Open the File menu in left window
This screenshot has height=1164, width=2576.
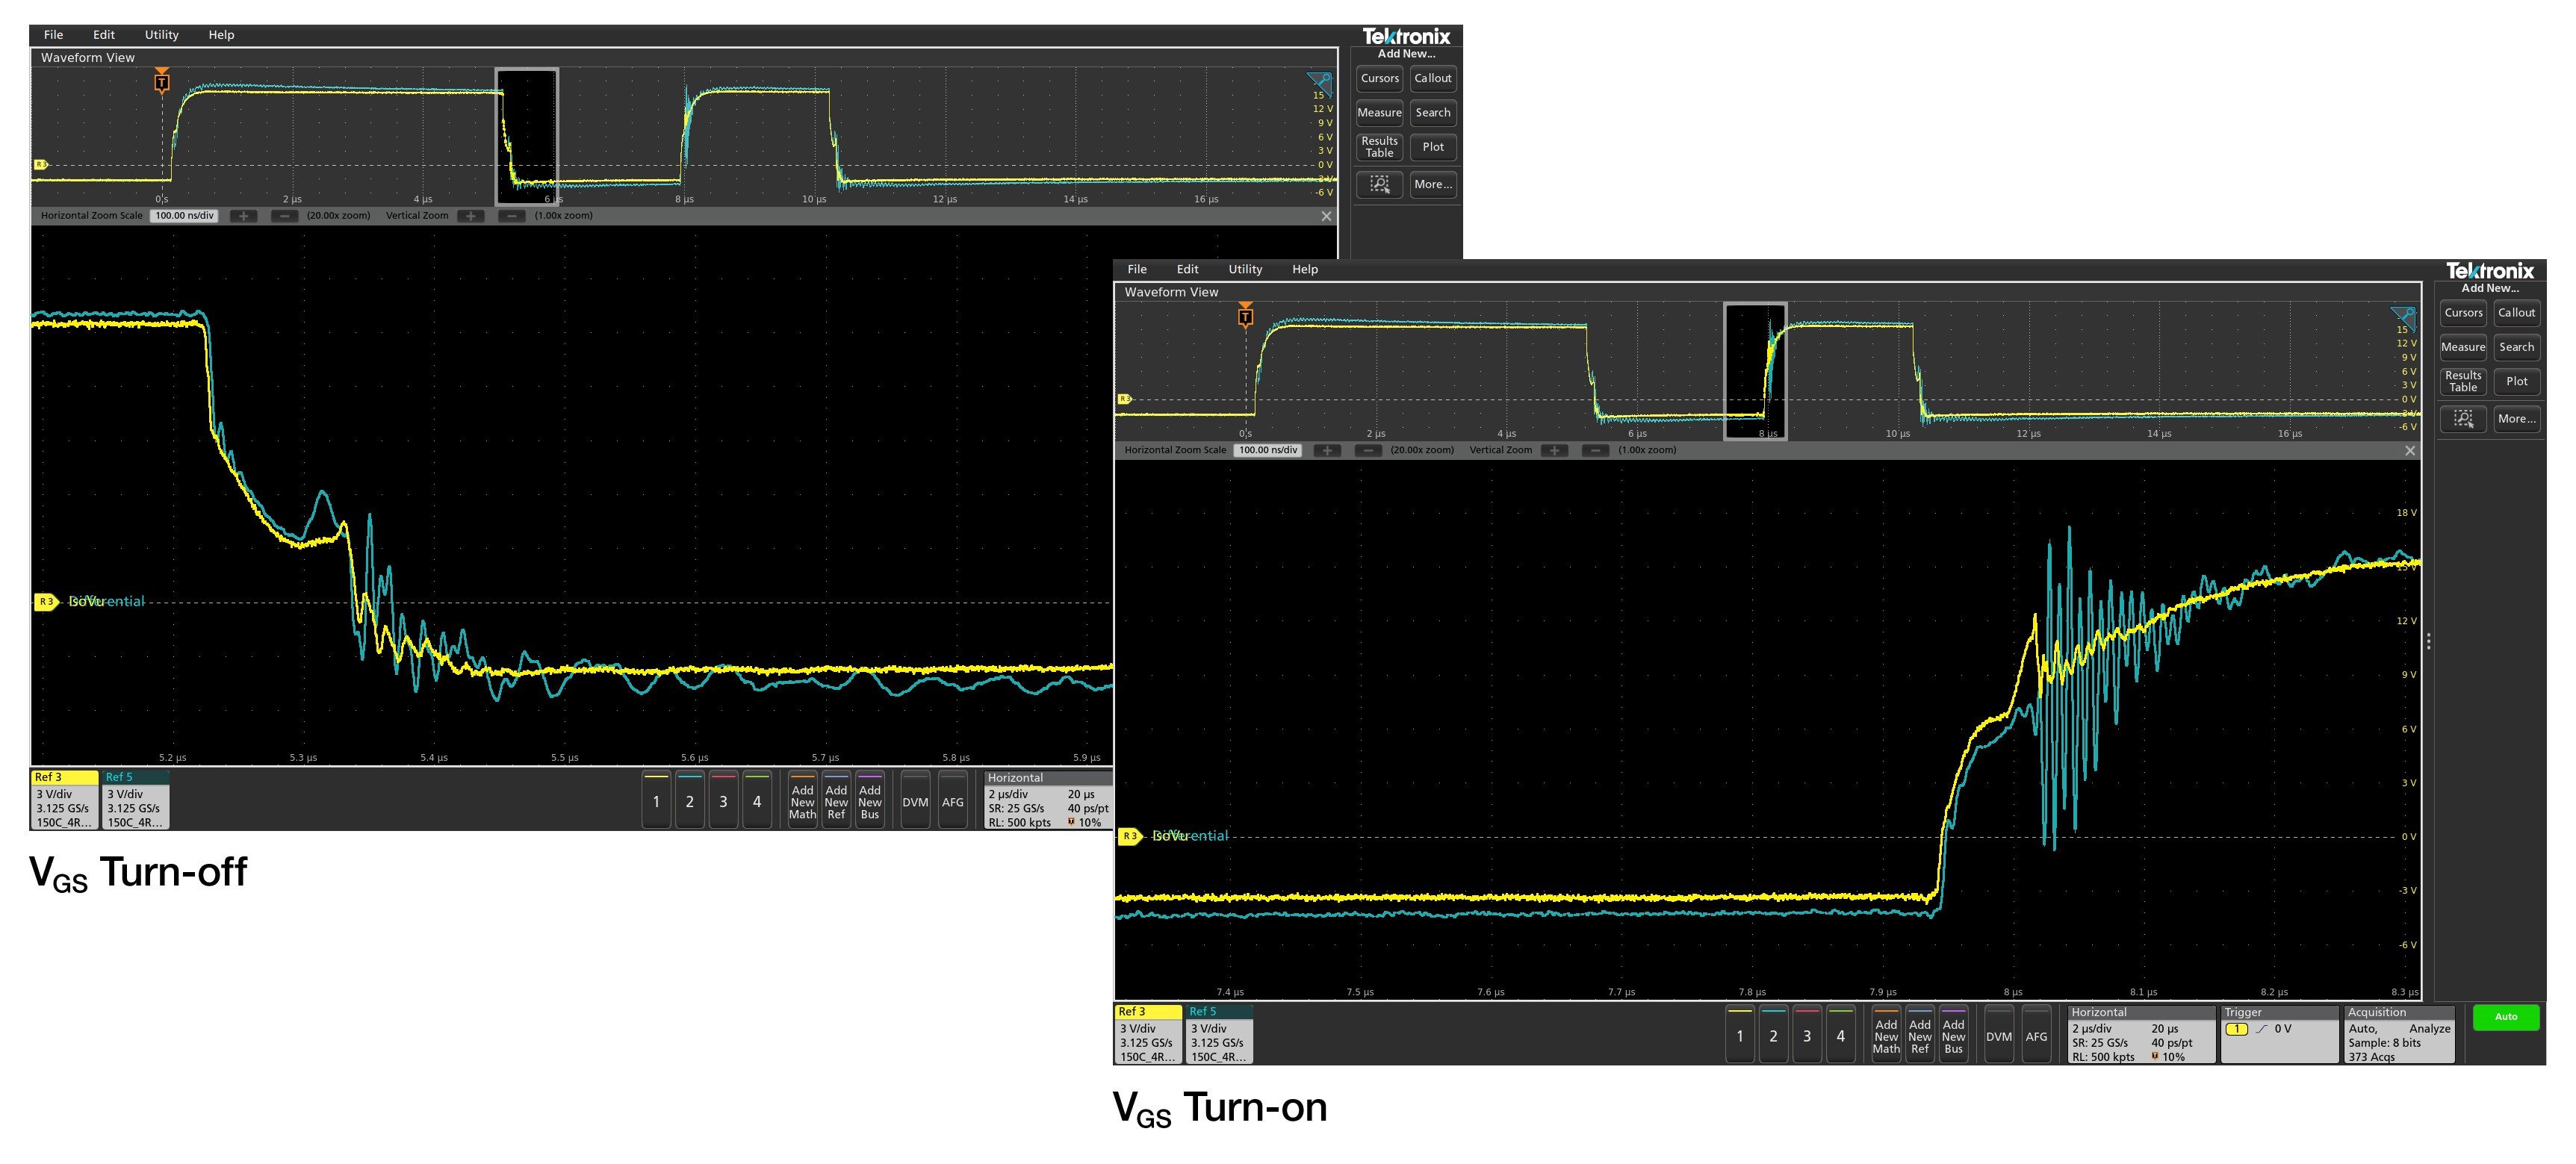tap(53, 35)
